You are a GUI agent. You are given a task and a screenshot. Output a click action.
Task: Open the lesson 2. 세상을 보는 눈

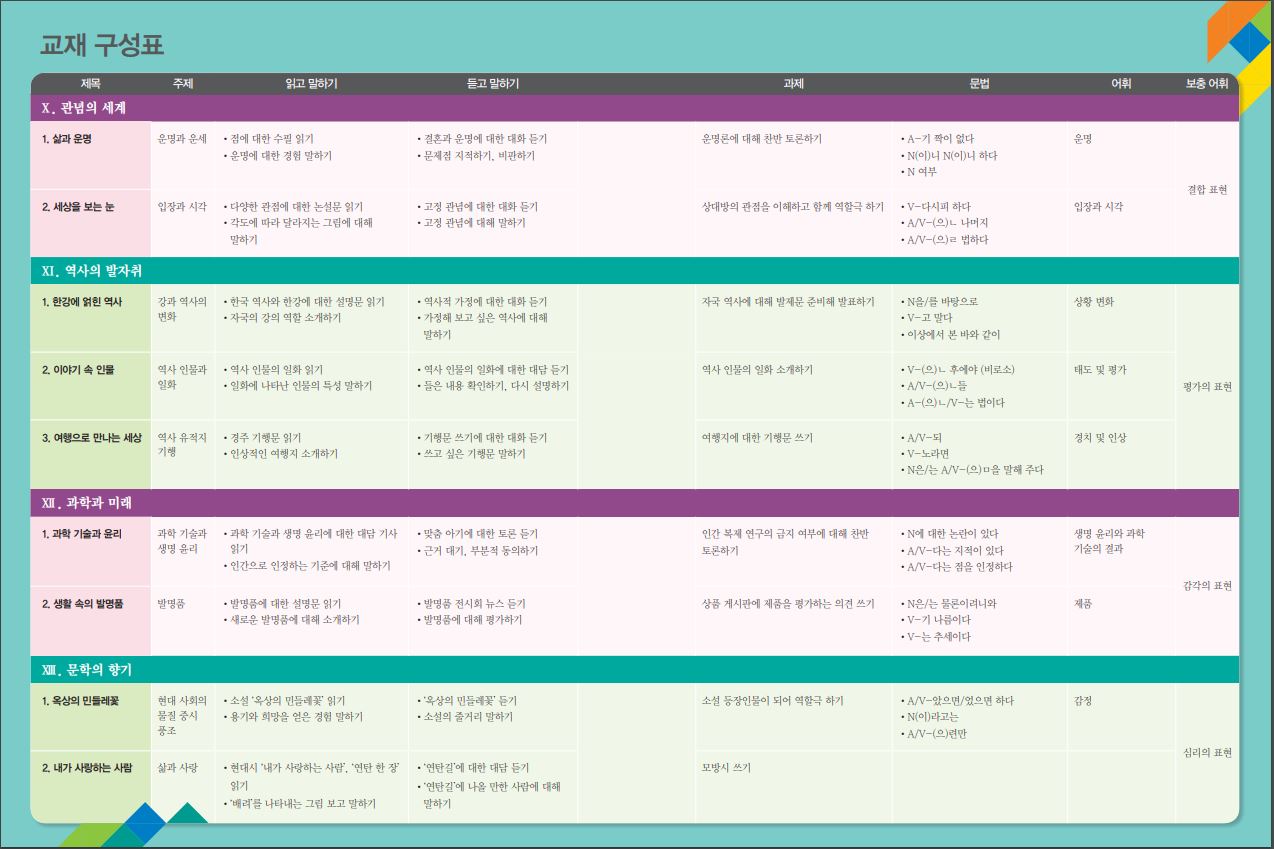pyautogui.click(x=78, y=207)
